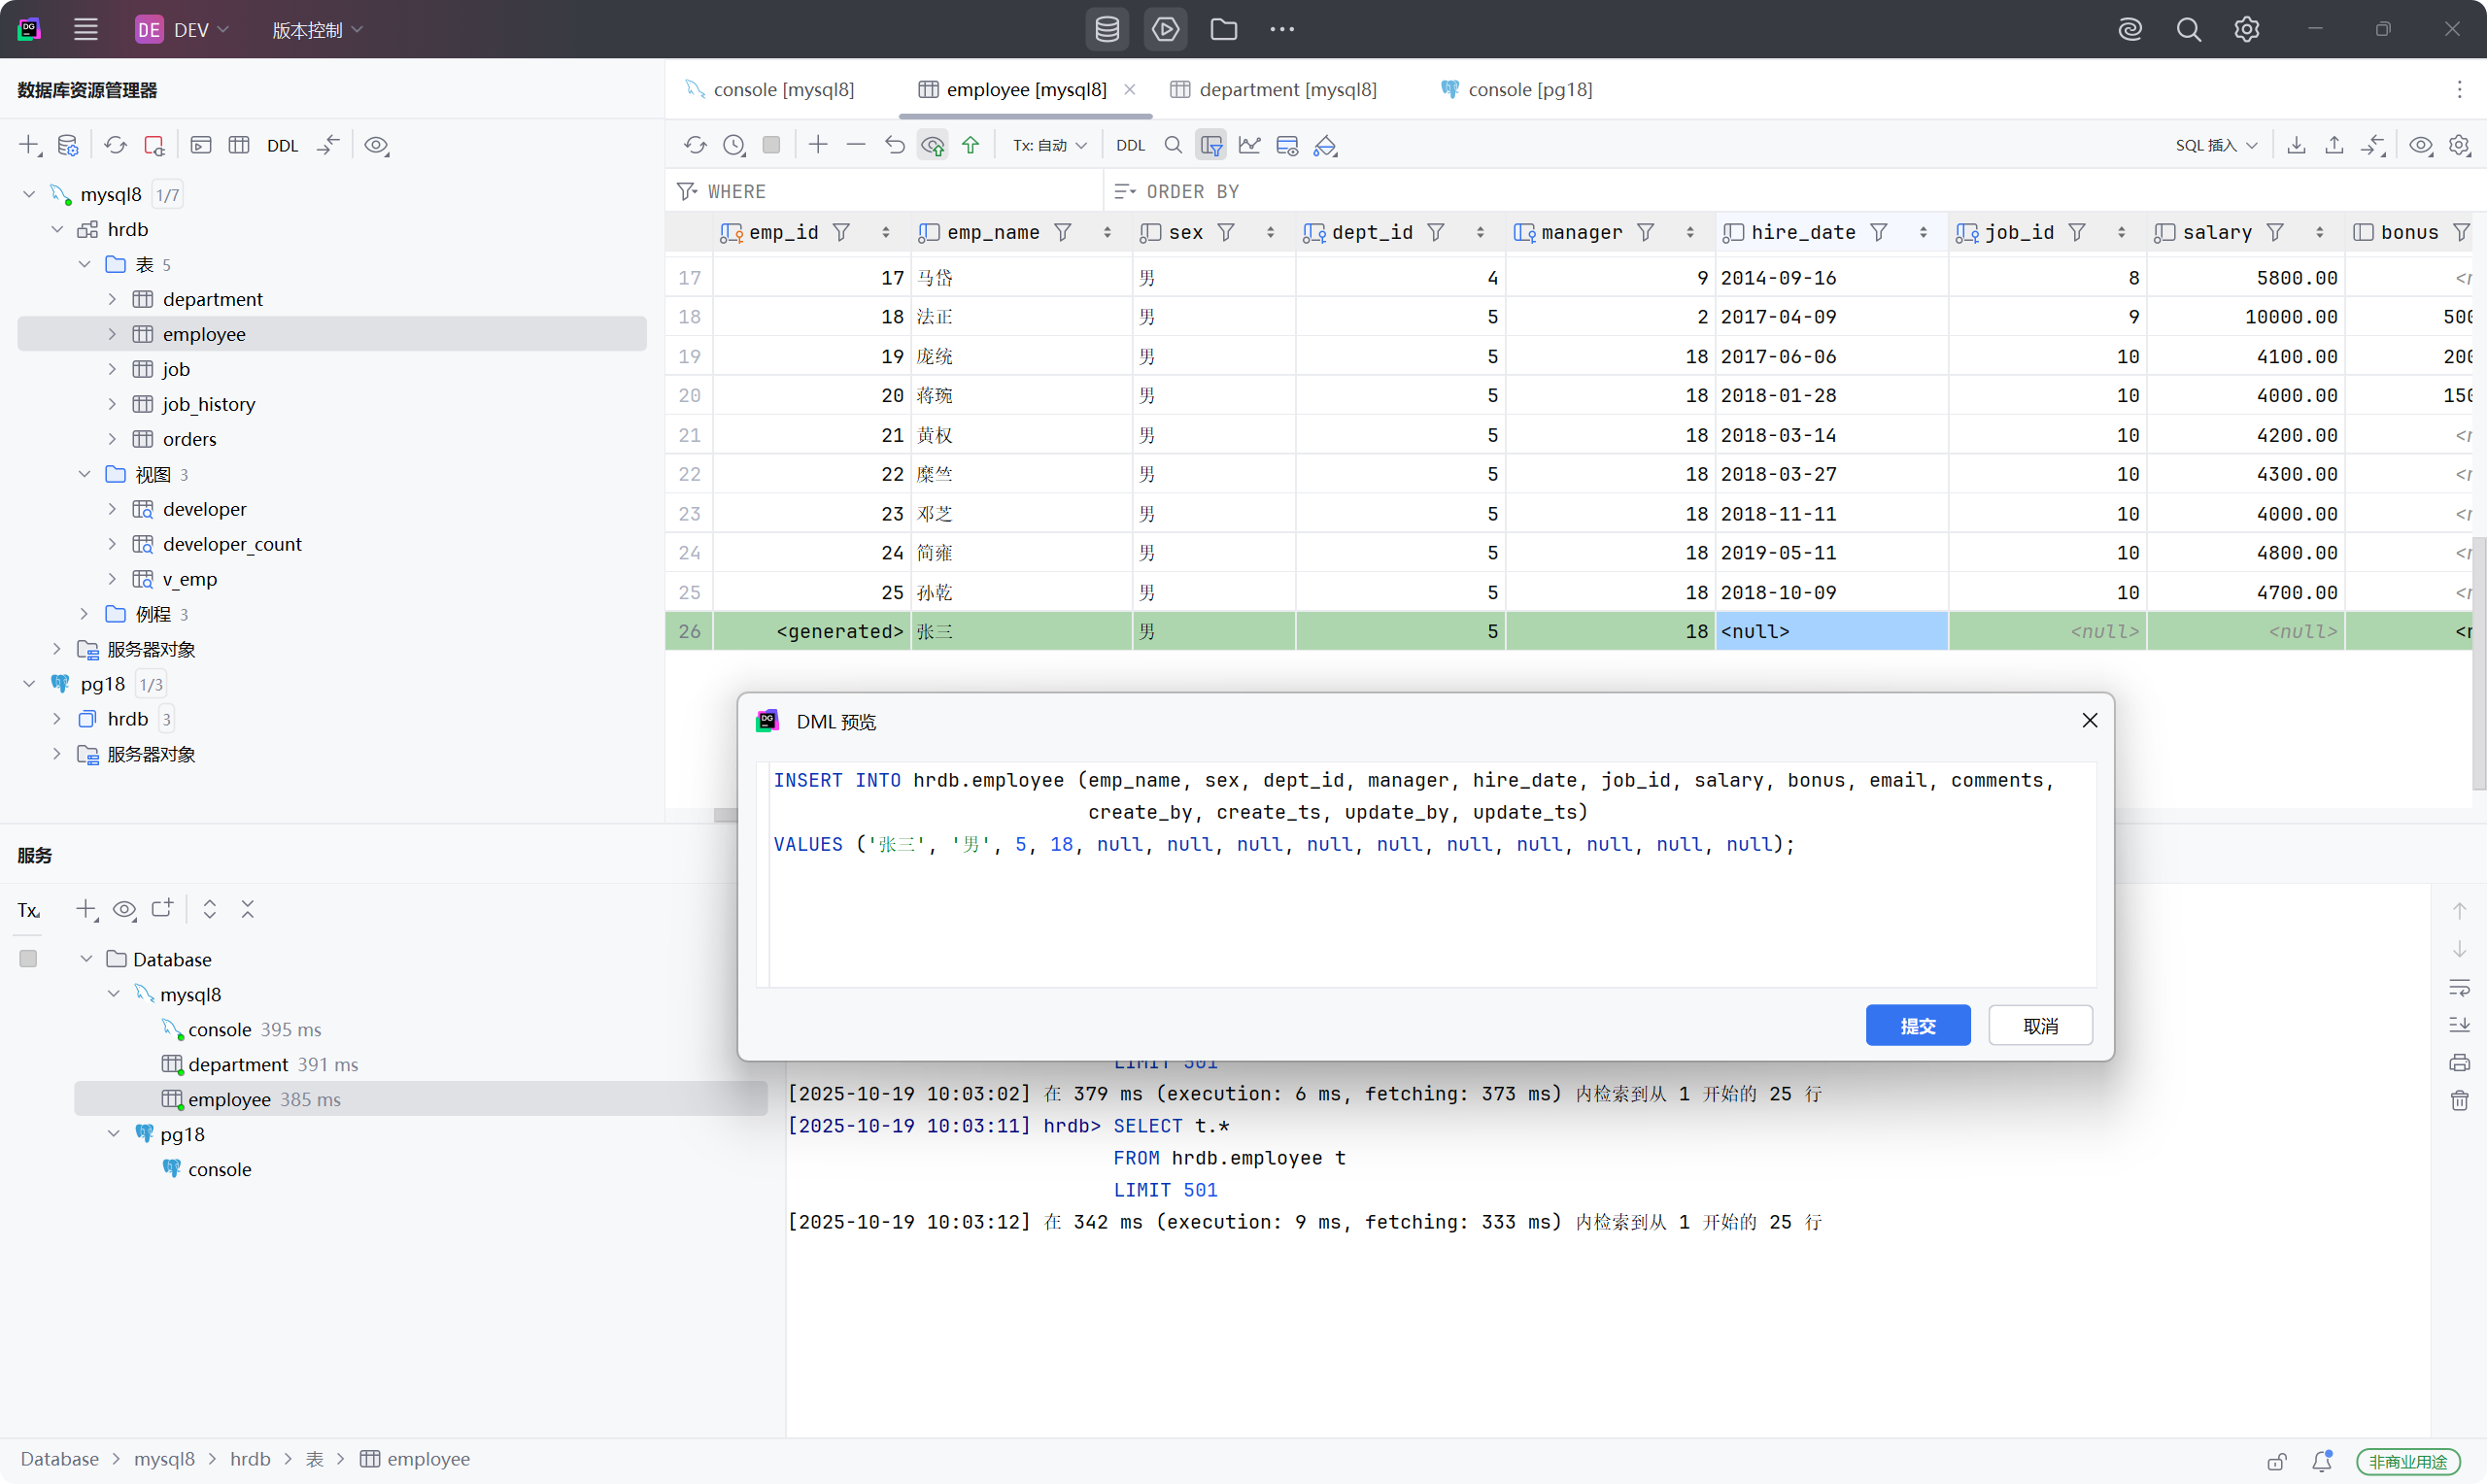Screen dimensions: 2487x1484
Task: Click the 提交 button in DML preview
Action: pyautogui.click(x=1917, y=1025)
